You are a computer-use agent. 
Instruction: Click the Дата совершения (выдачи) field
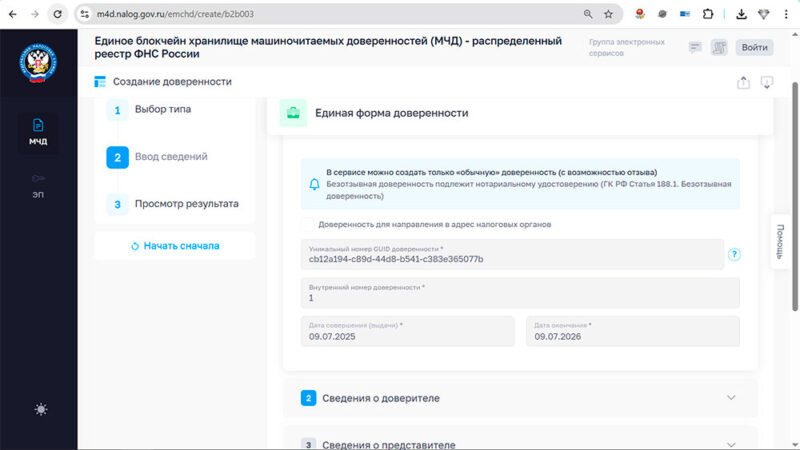click(407, 331)
